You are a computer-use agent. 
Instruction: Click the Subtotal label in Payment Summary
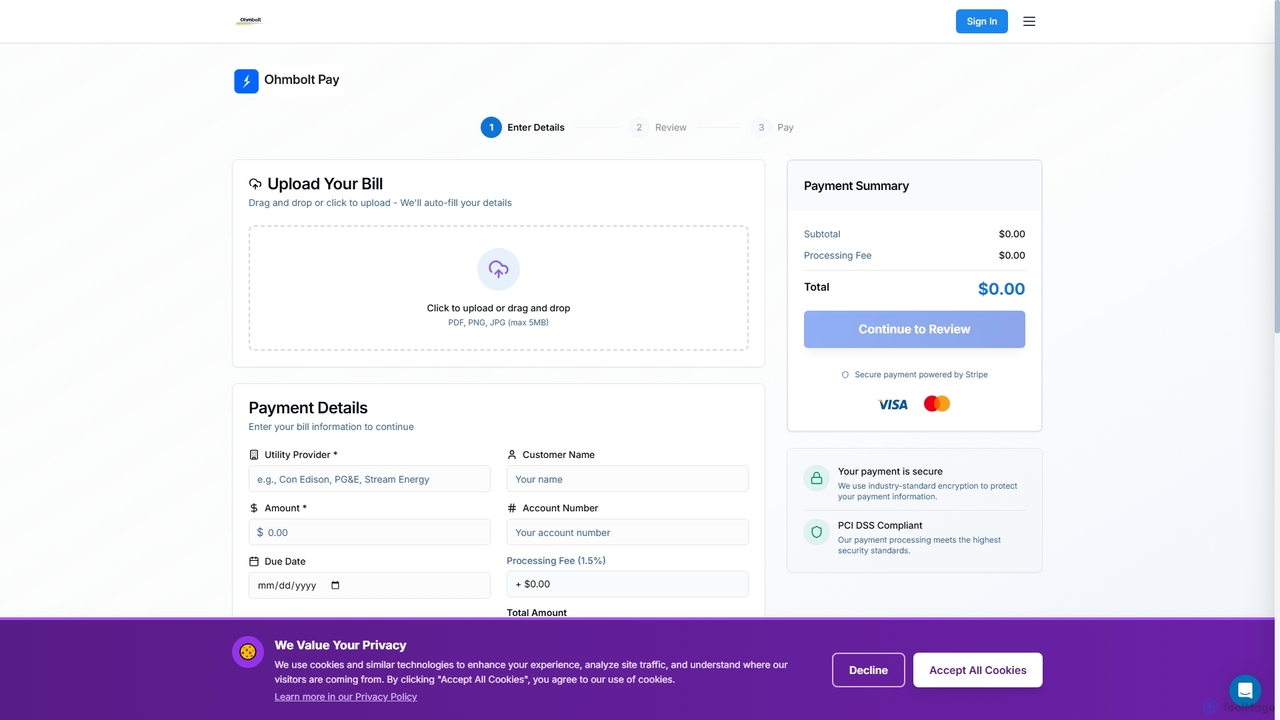822,234
